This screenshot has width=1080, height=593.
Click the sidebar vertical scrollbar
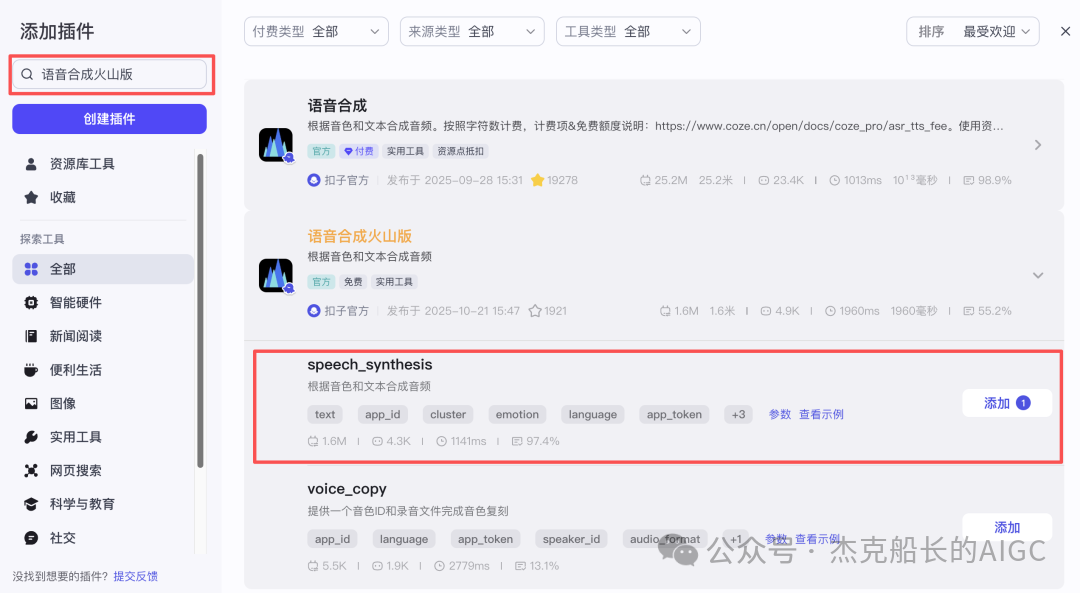coord(200,310)
